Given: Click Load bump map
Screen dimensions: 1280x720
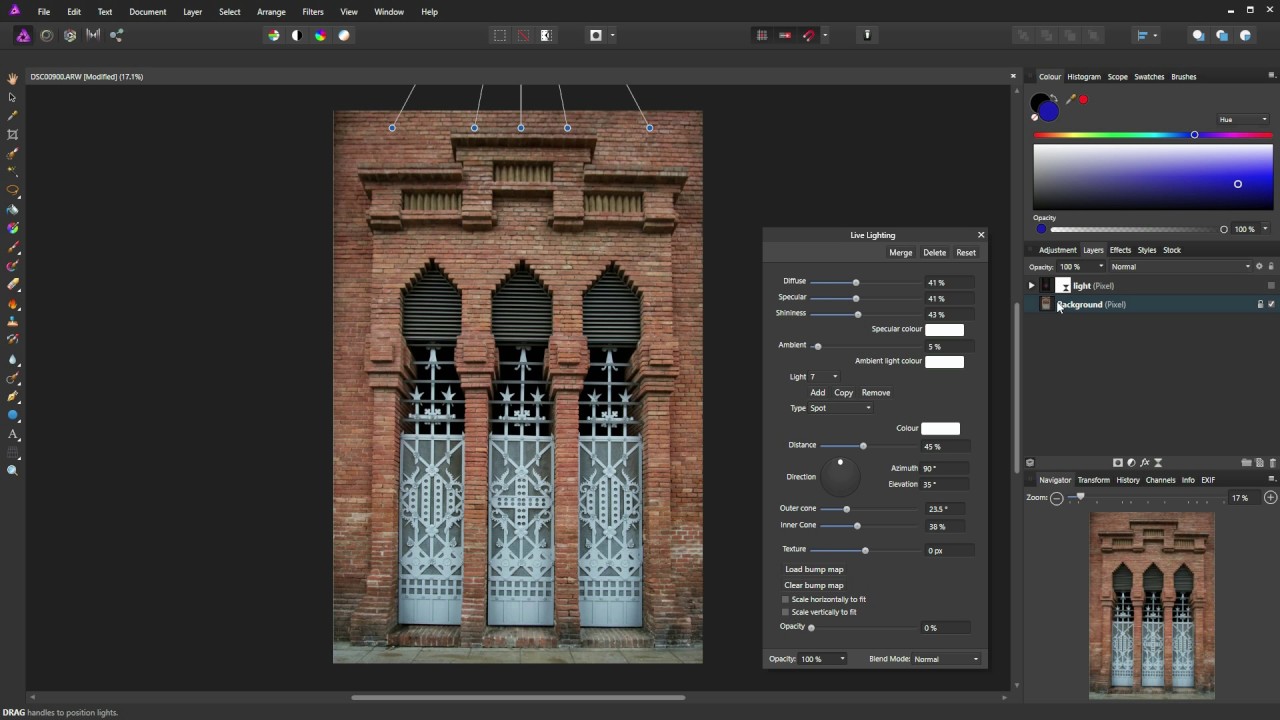Looking at the screenshot, I should [814, 570].
